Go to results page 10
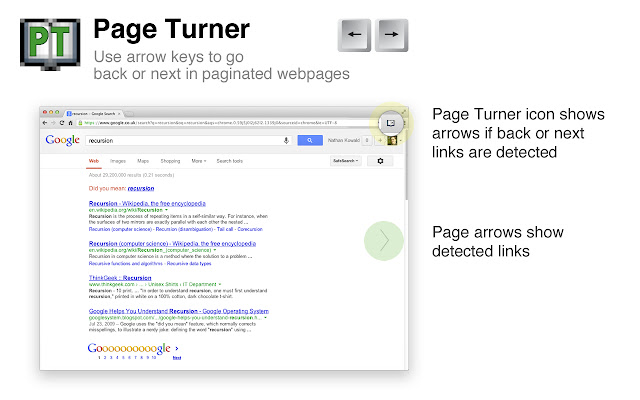Image resolution: width=640 pixels, height=400 pixels. [154, 358]
